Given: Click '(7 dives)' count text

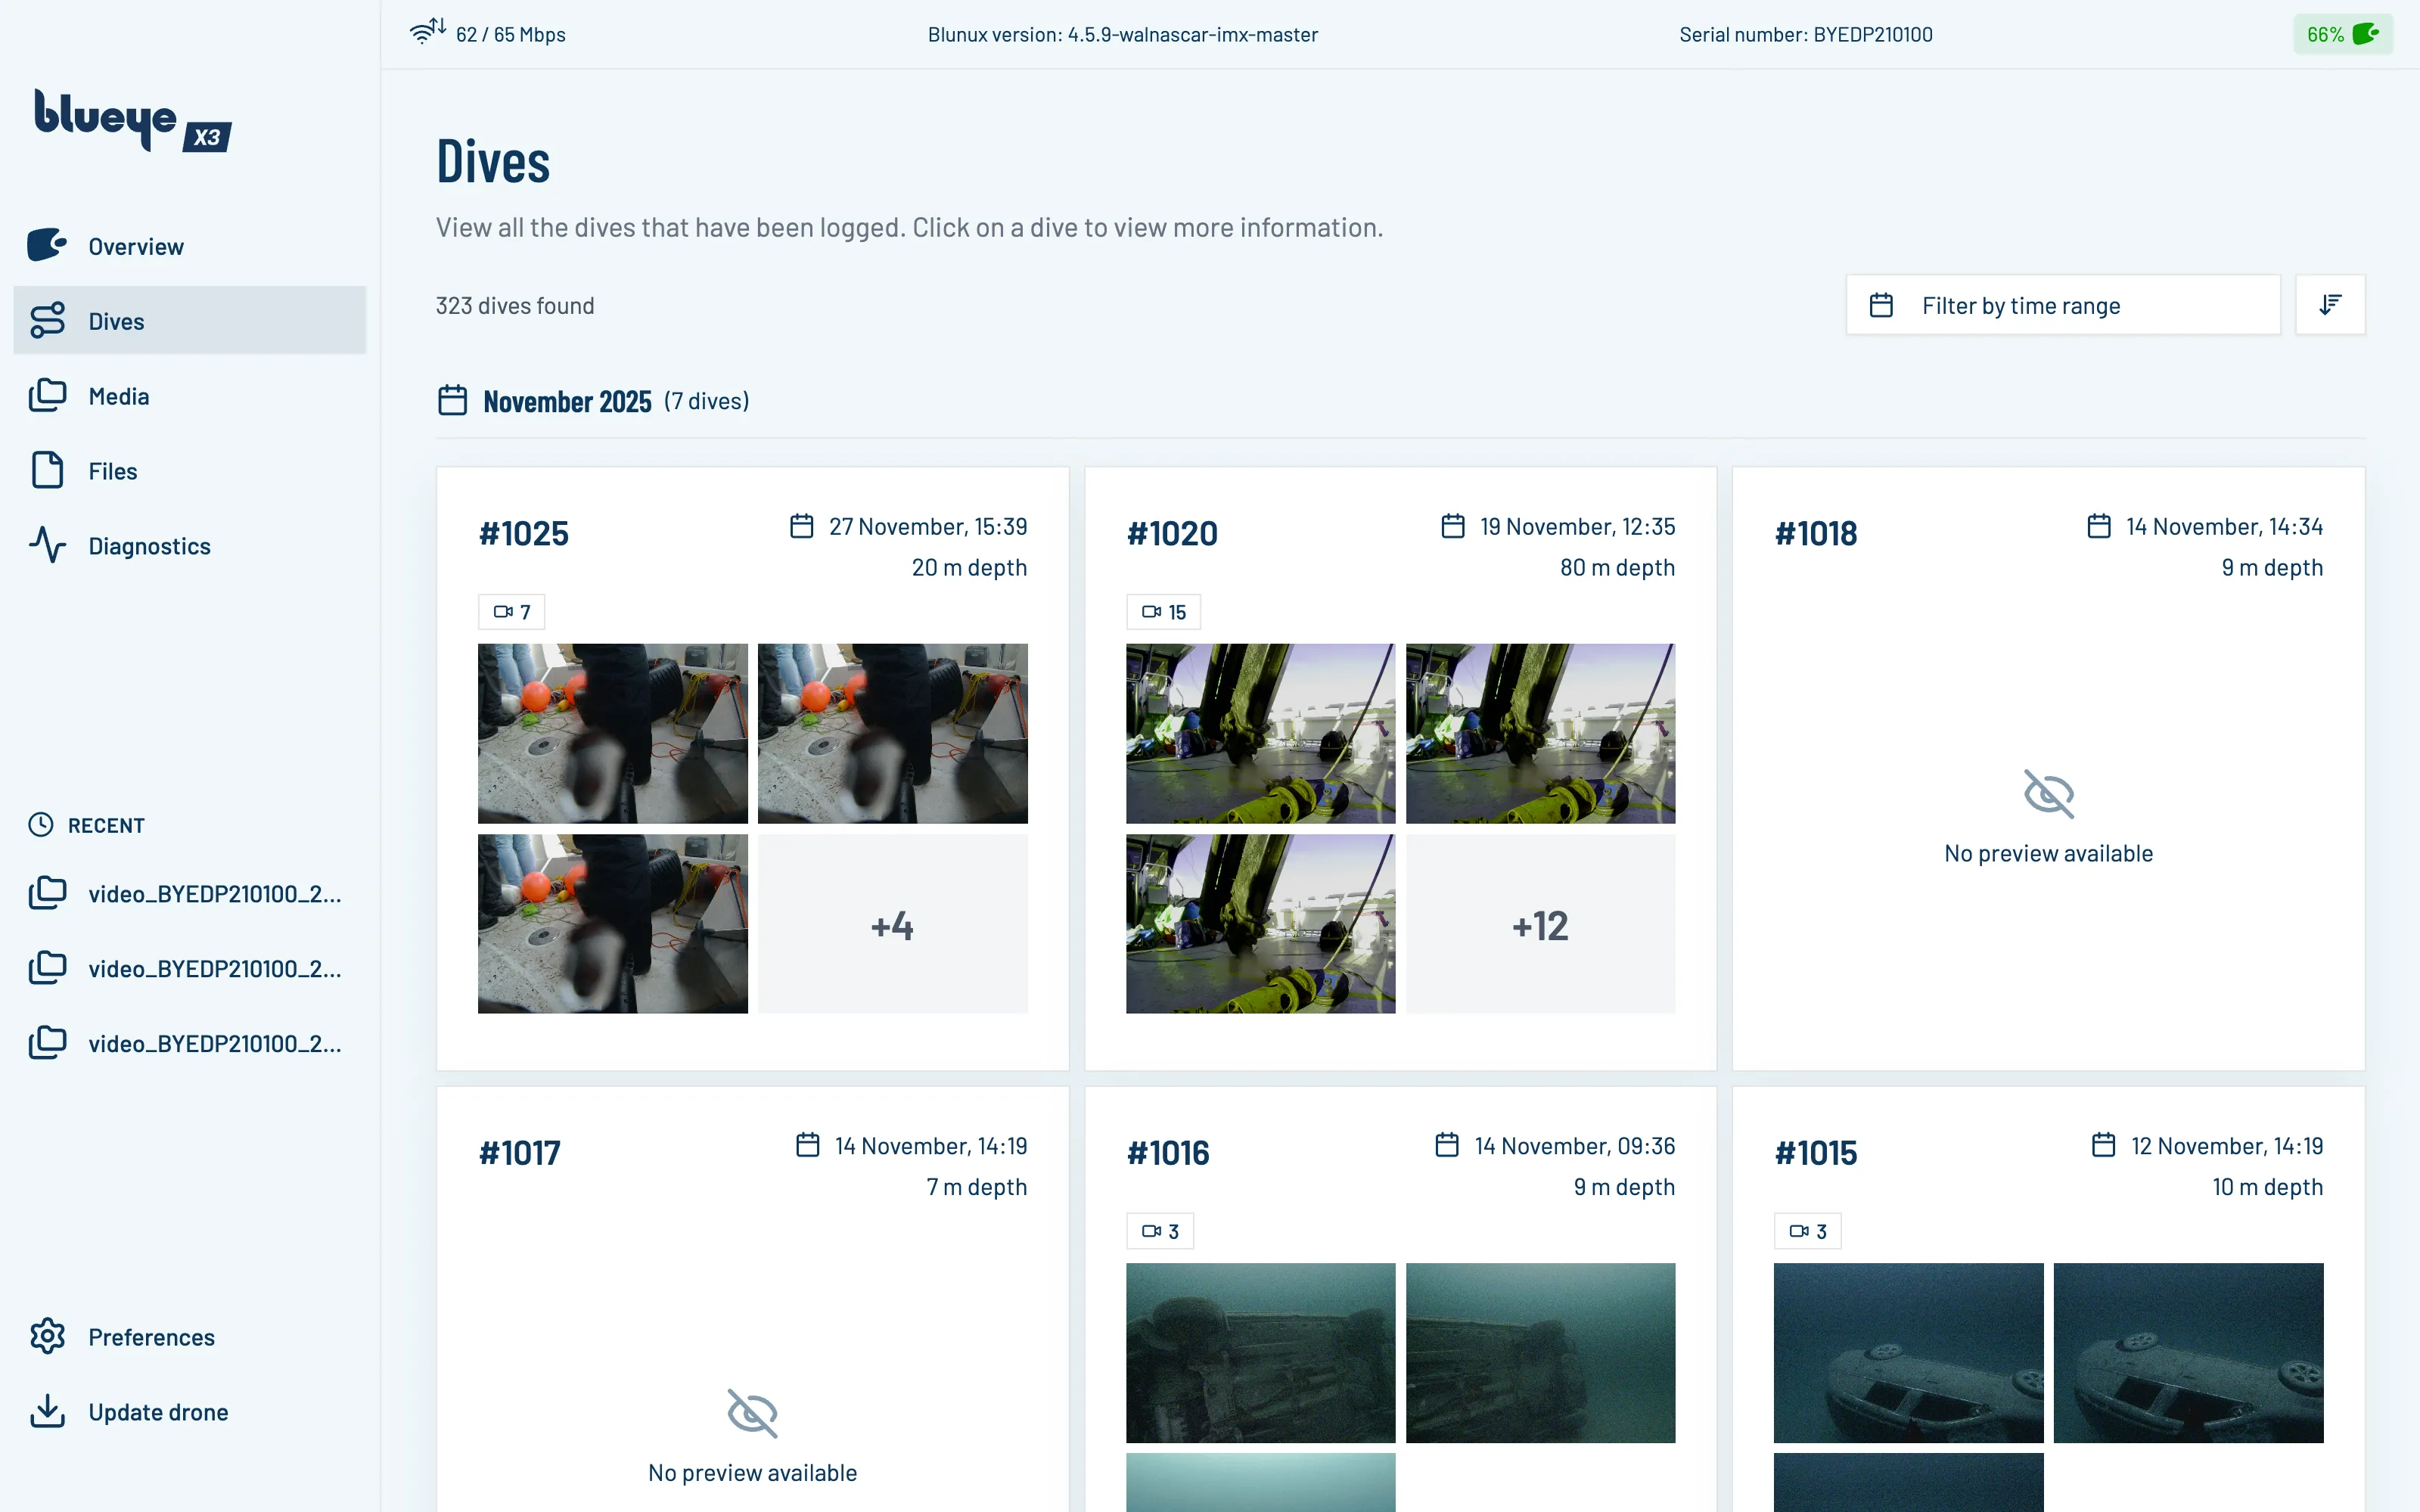Looking at the screenshot, I should click(x=706, y=401).
